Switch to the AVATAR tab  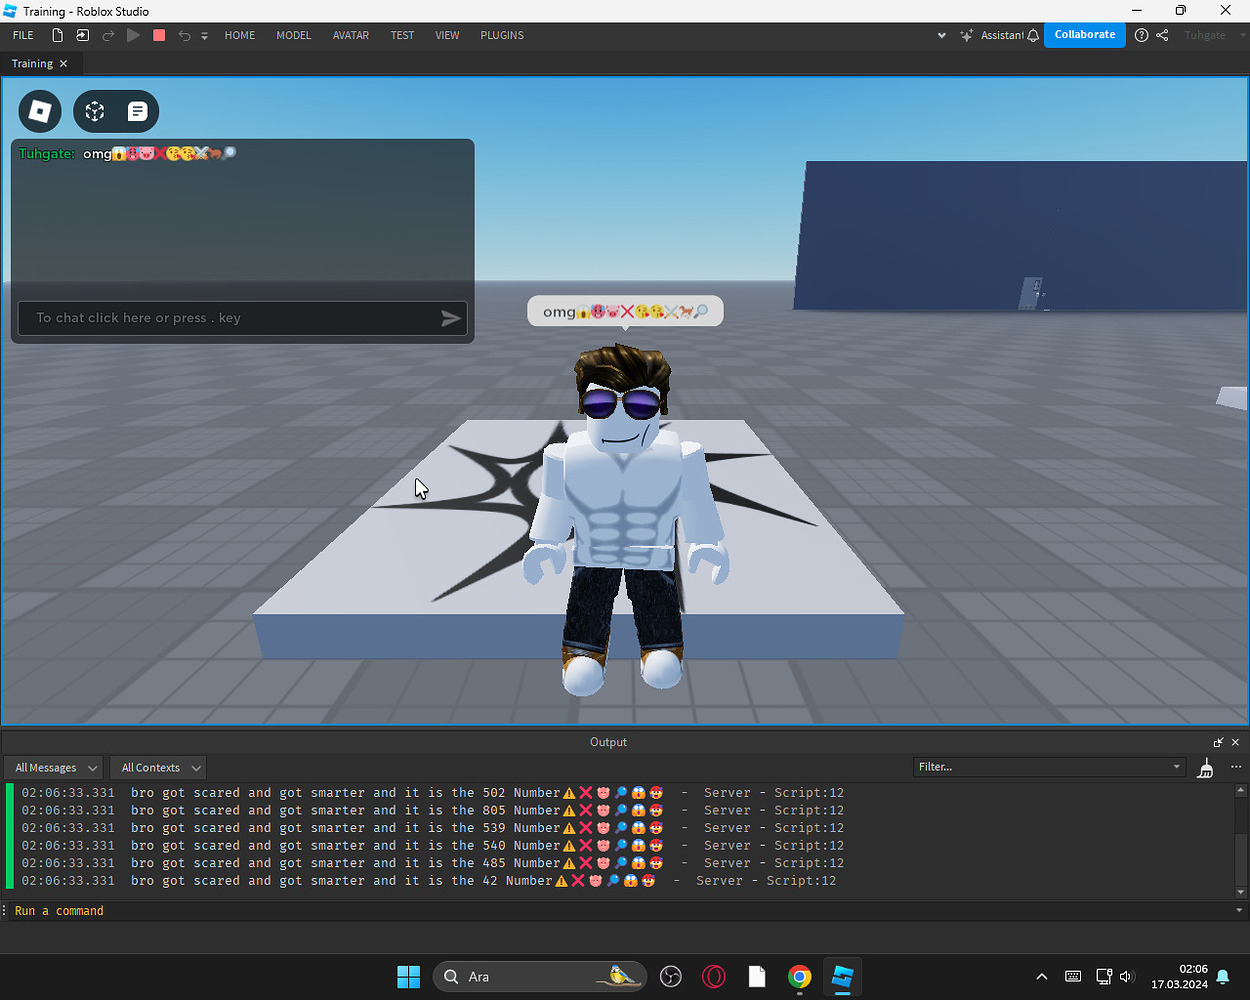pos(350,34)
